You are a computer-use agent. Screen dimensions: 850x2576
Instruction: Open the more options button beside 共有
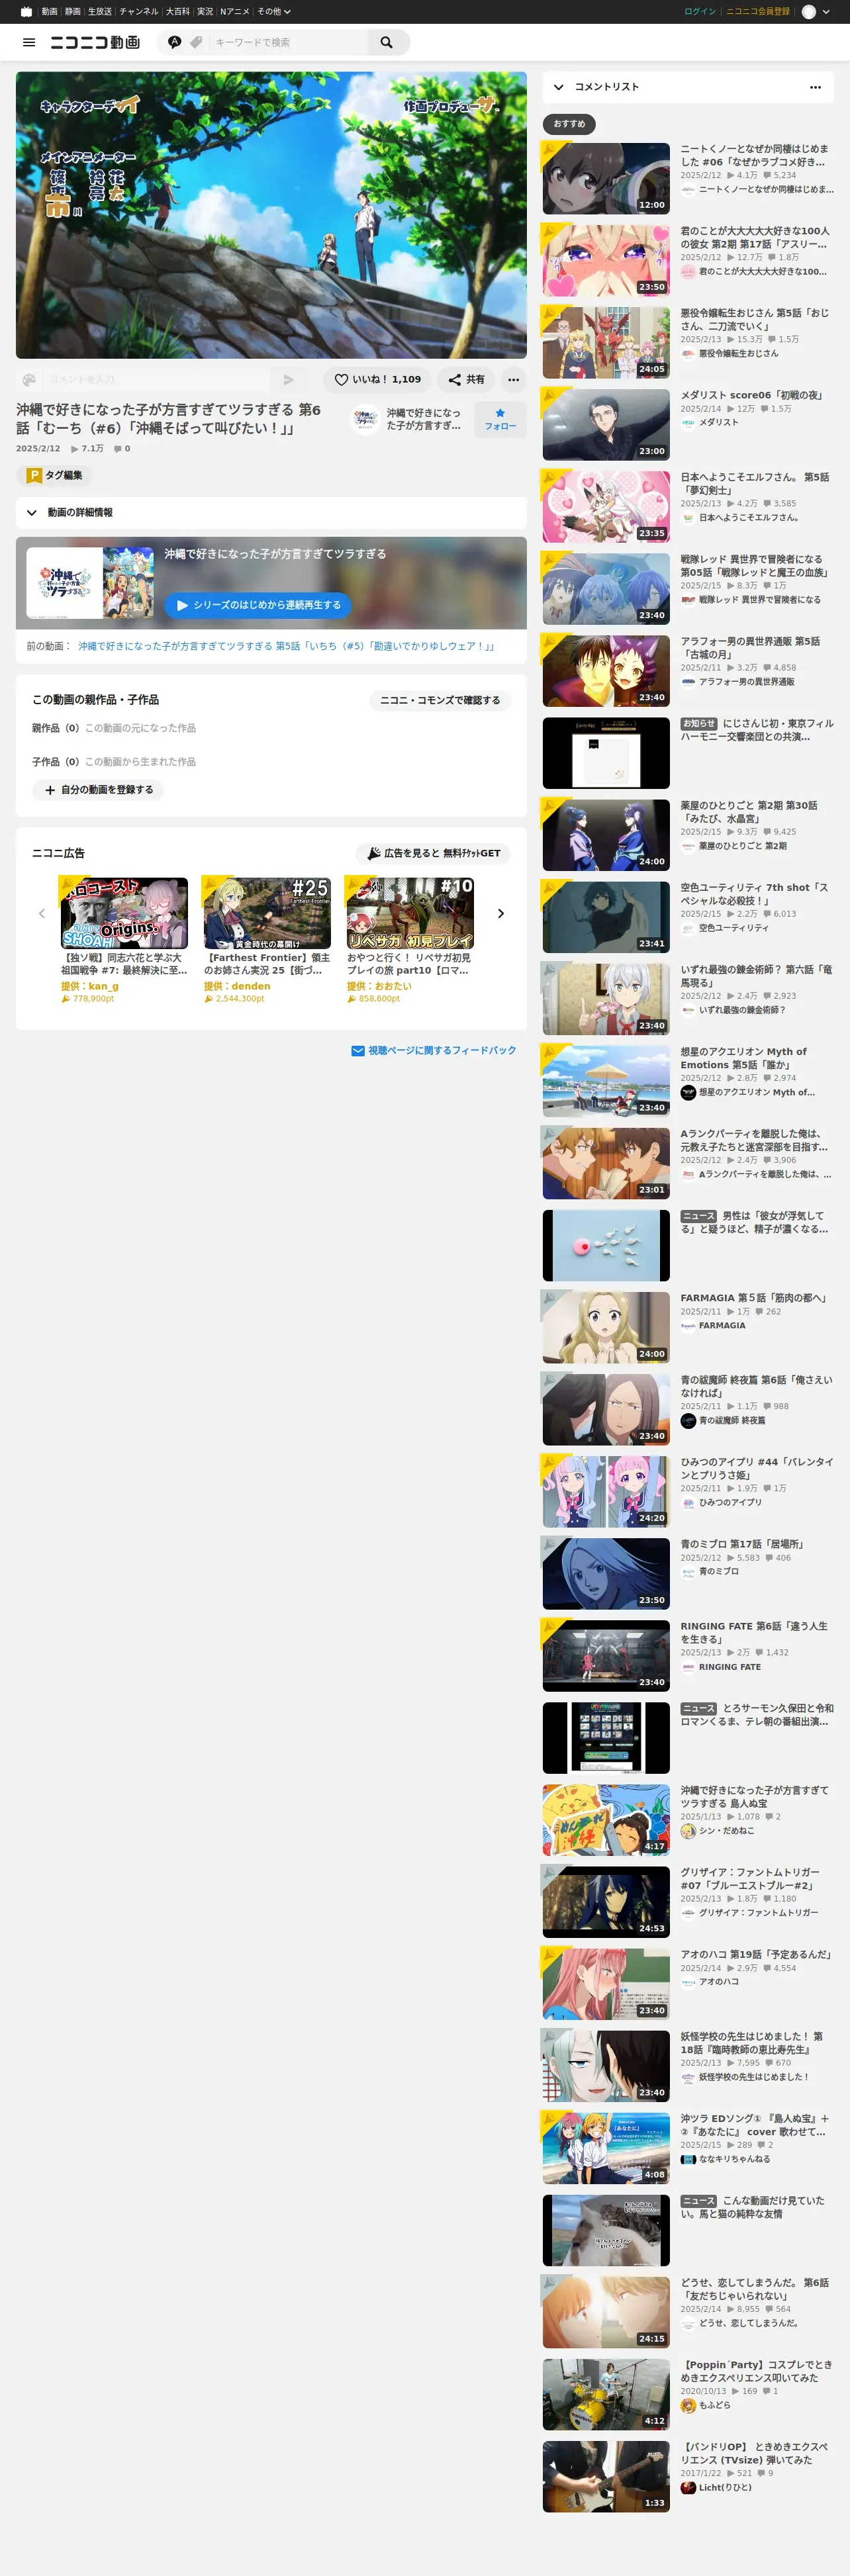click(x=513, y=380)
